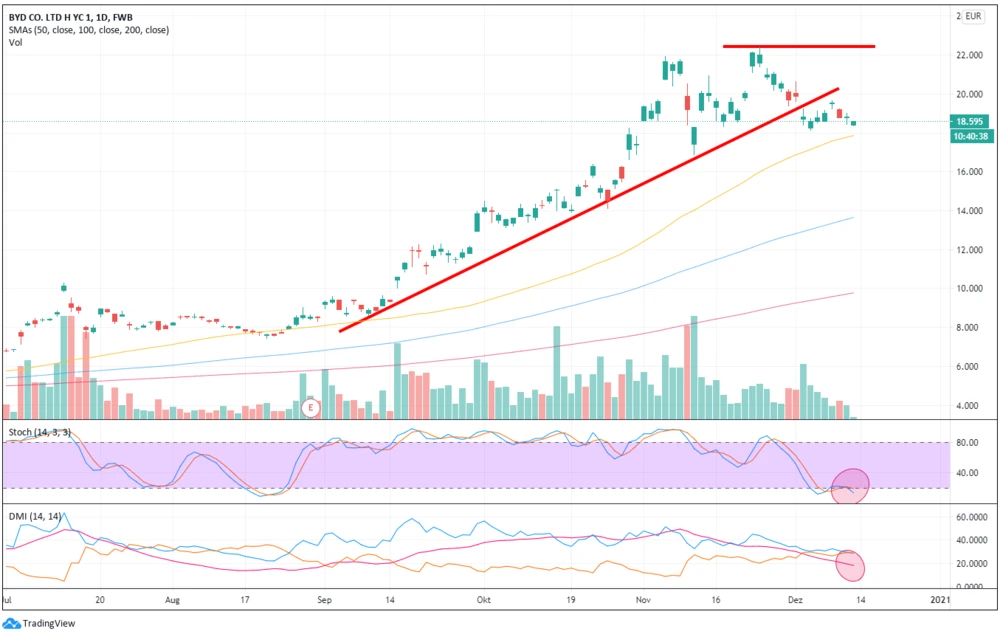
Task: Click the Nov label on time axis
Action: tap(643, 599)
